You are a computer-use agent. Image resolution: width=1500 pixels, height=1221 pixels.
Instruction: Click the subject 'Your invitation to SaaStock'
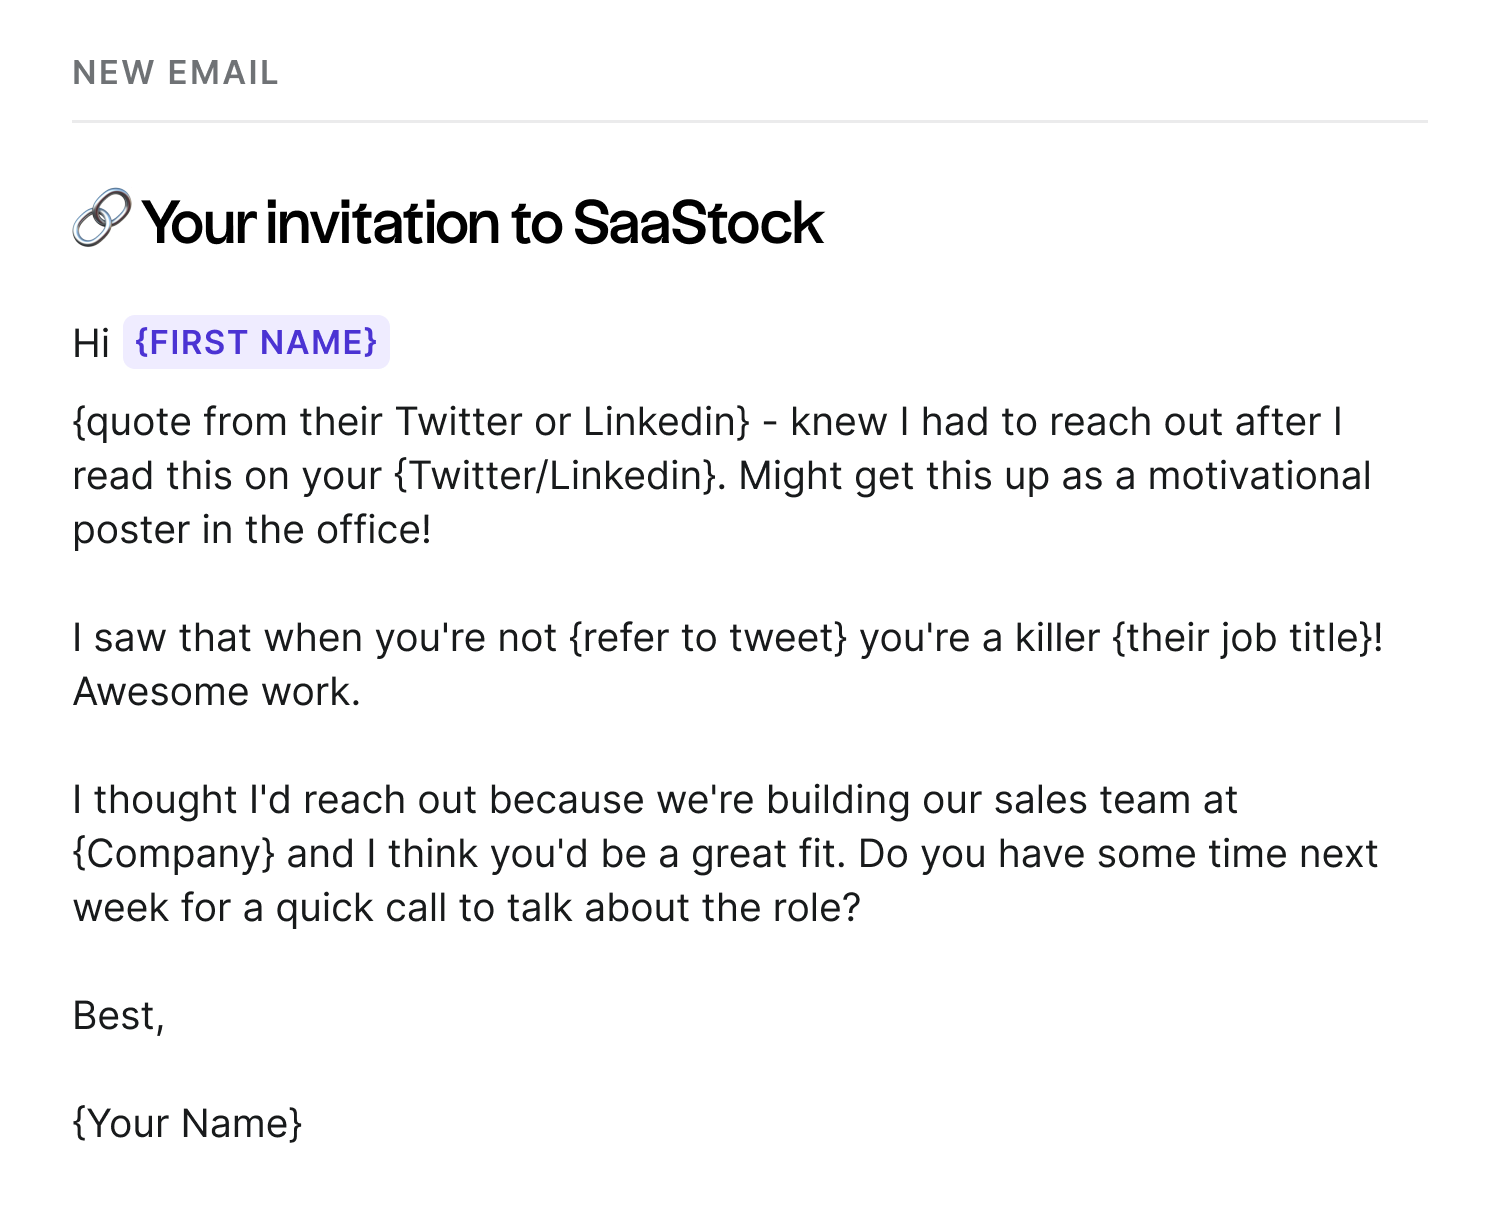pos(483,222)
